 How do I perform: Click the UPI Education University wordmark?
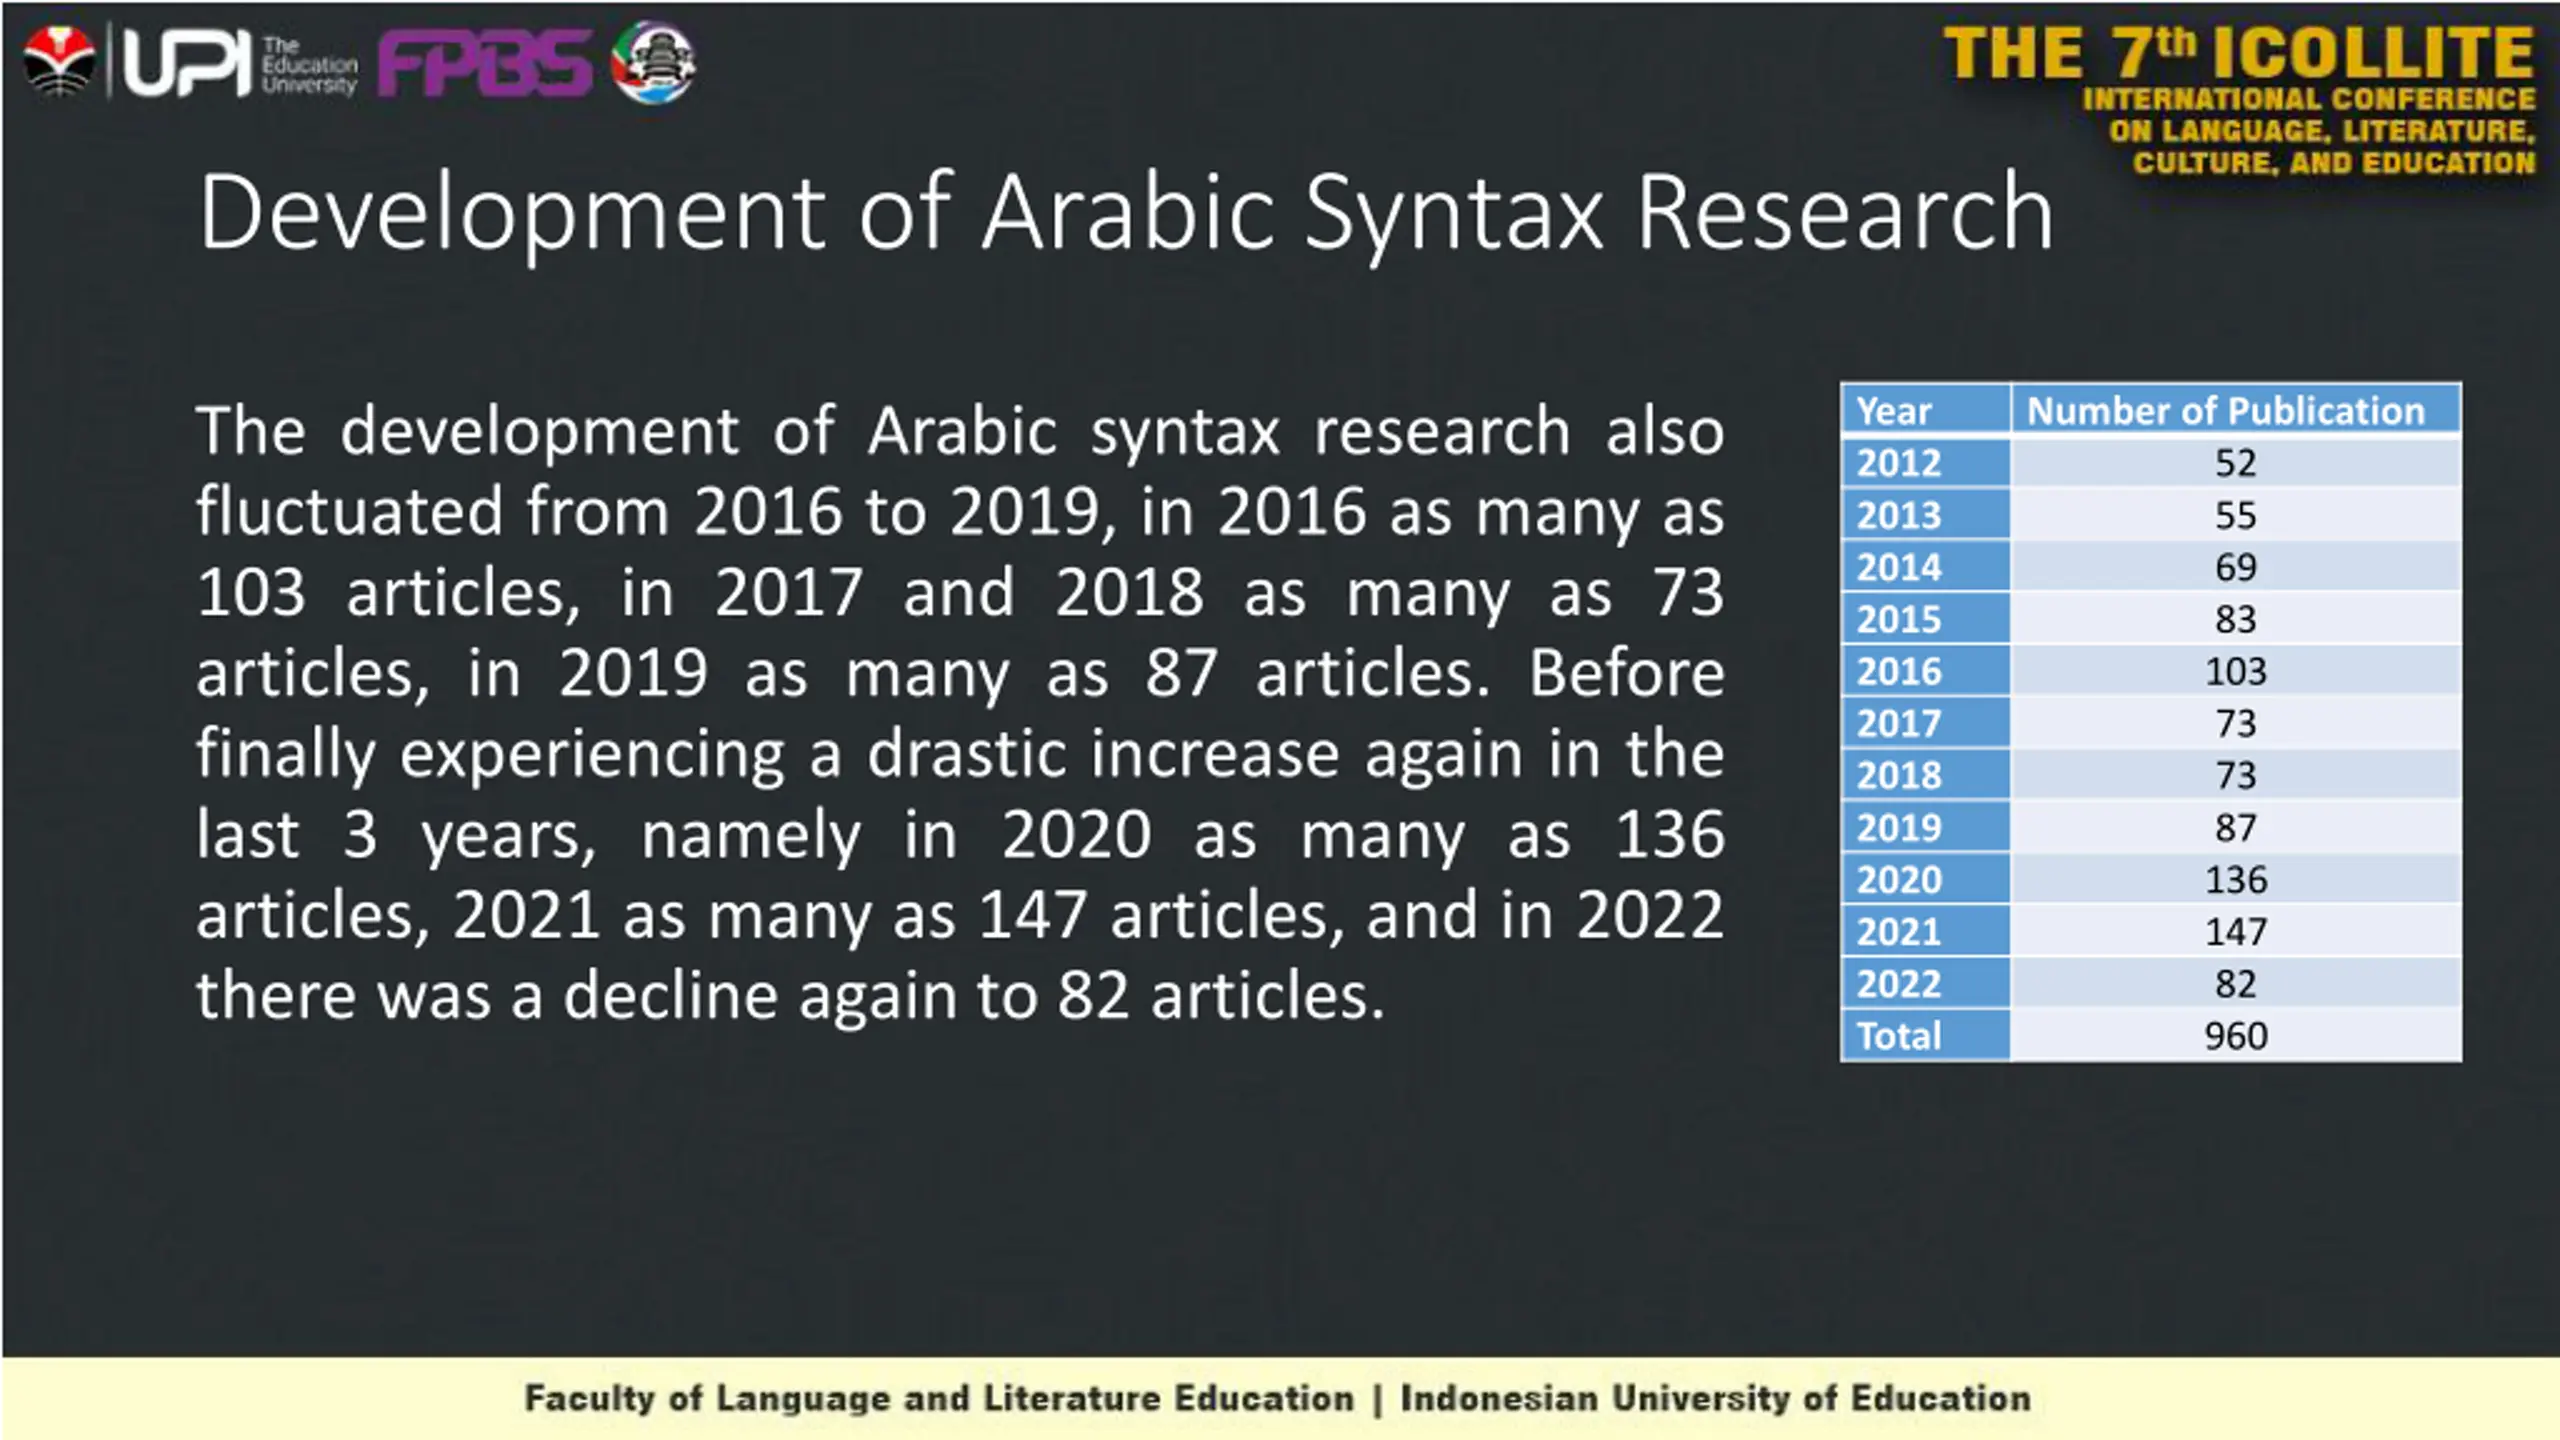coord(240,64)
